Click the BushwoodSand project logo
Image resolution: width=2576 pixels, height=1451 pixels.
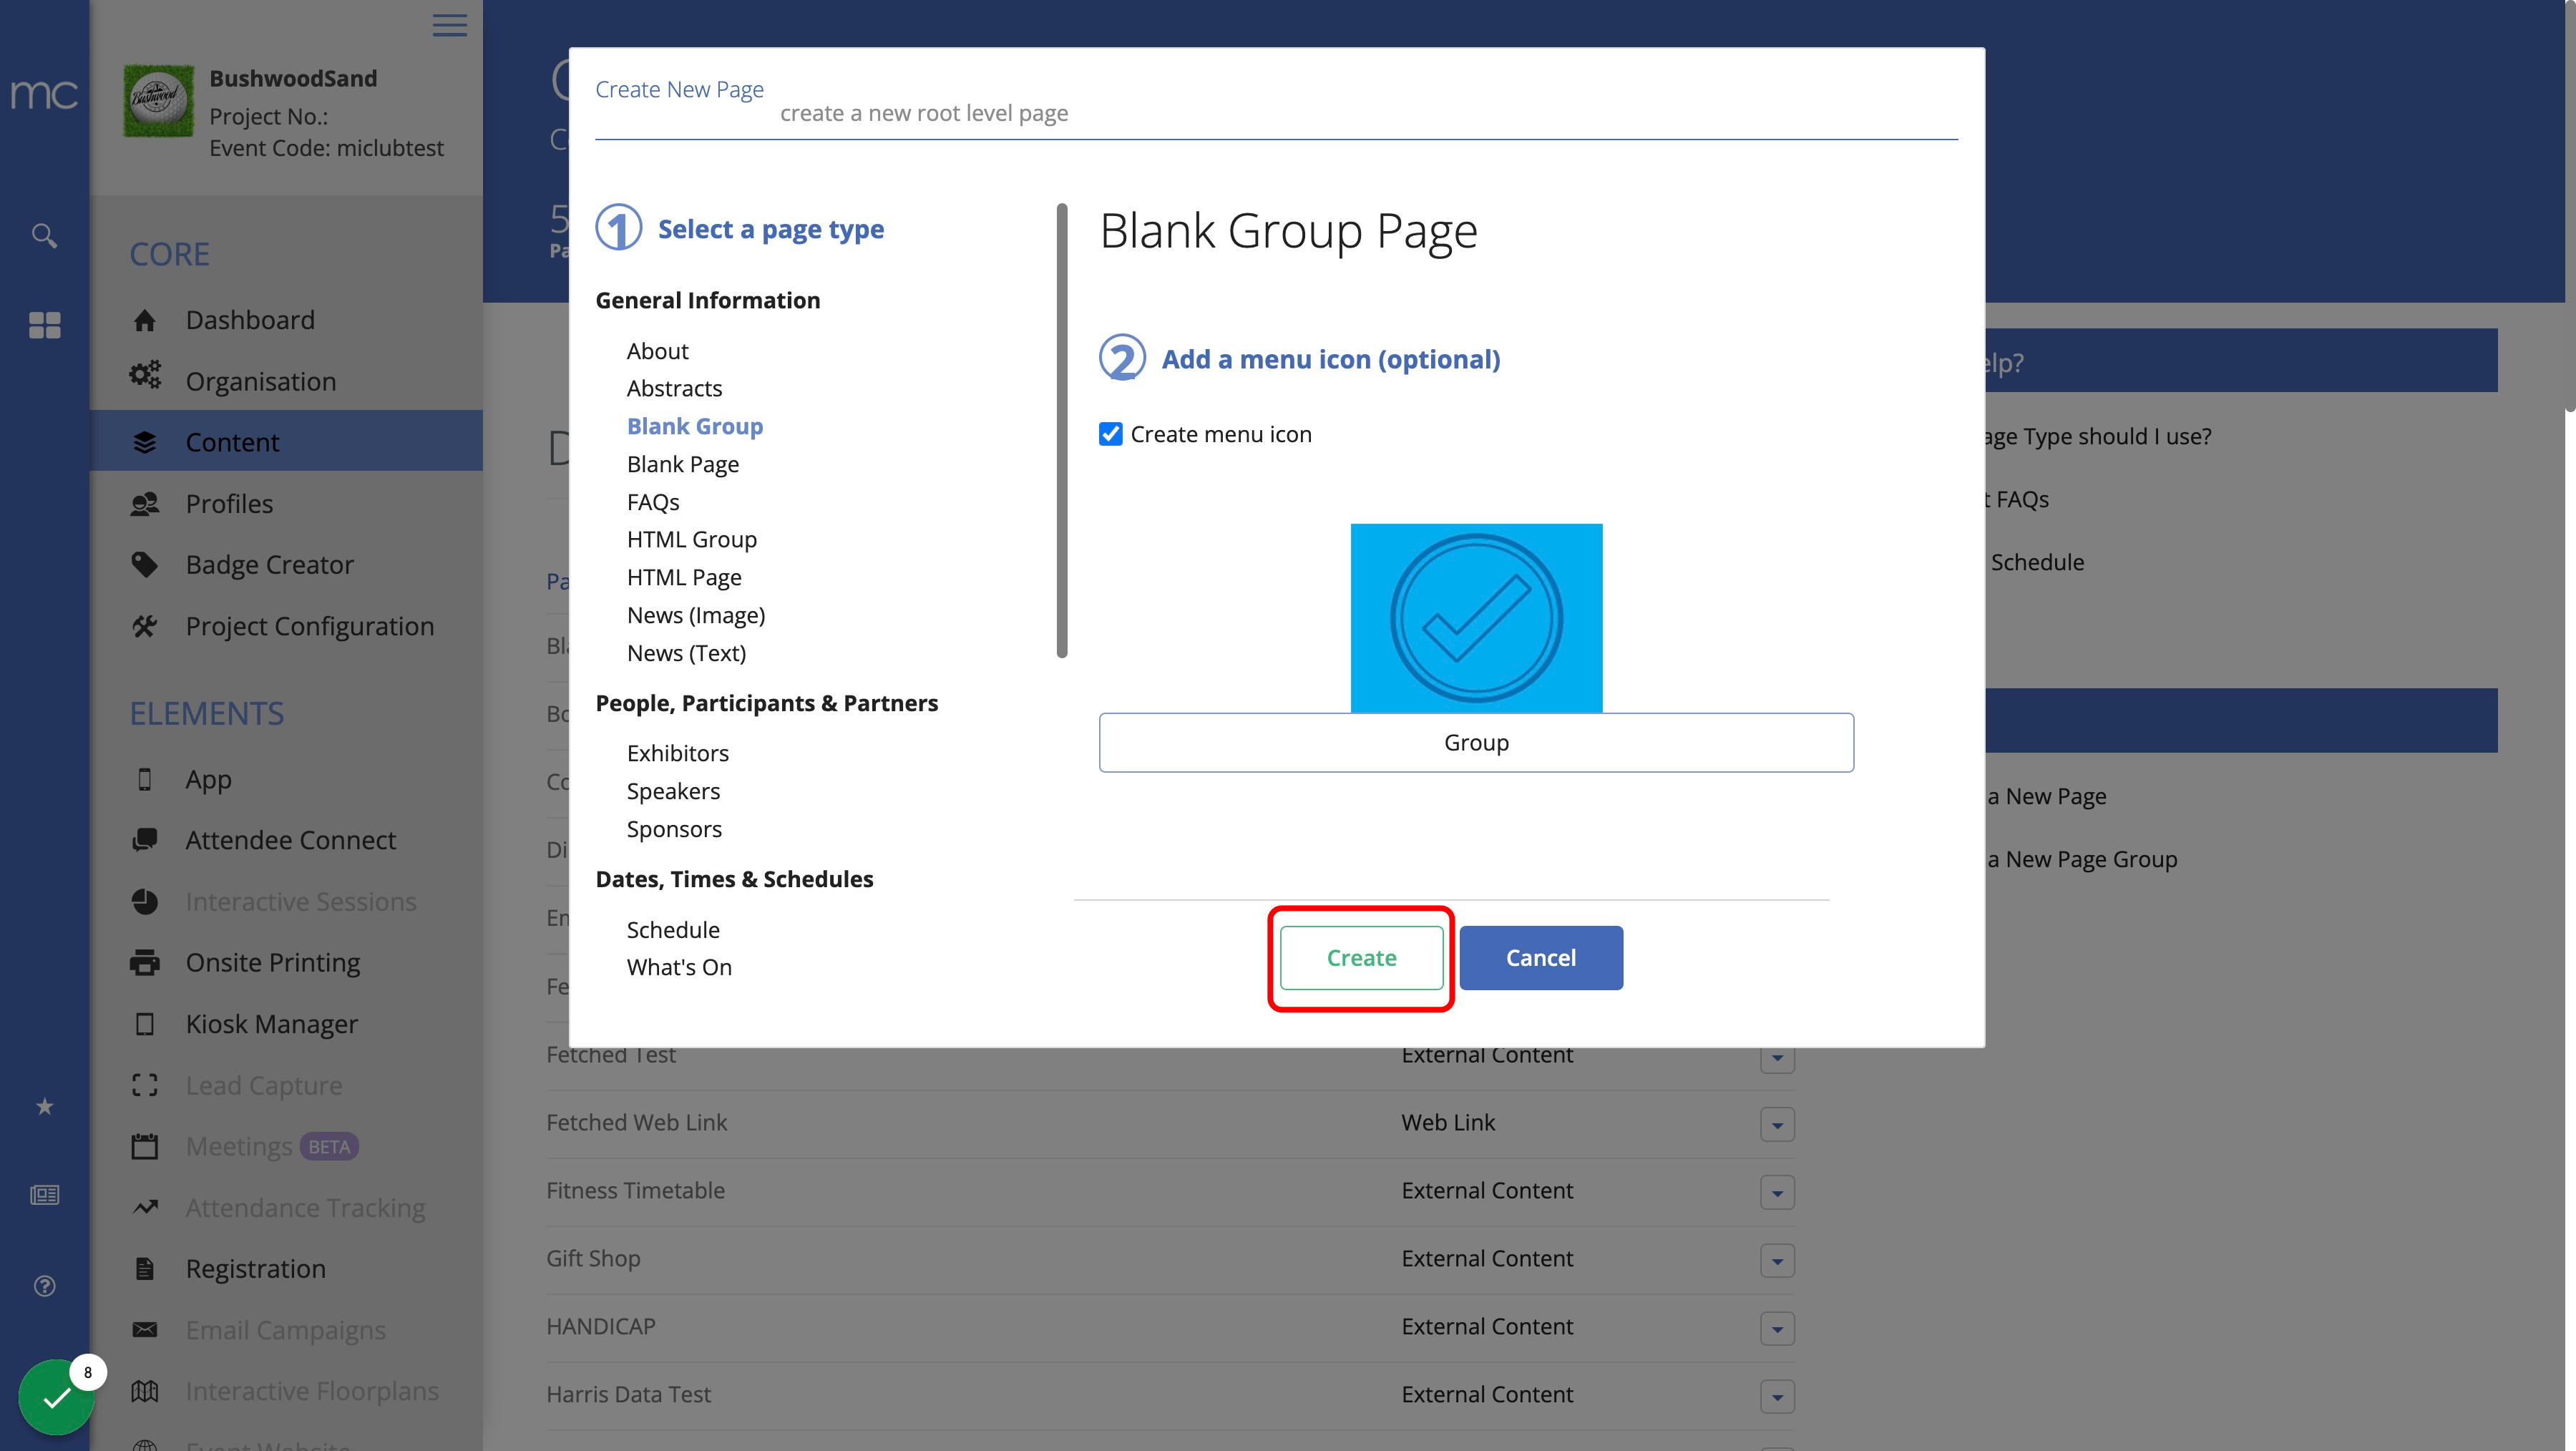pyautogui.click(x=159, y=101)
